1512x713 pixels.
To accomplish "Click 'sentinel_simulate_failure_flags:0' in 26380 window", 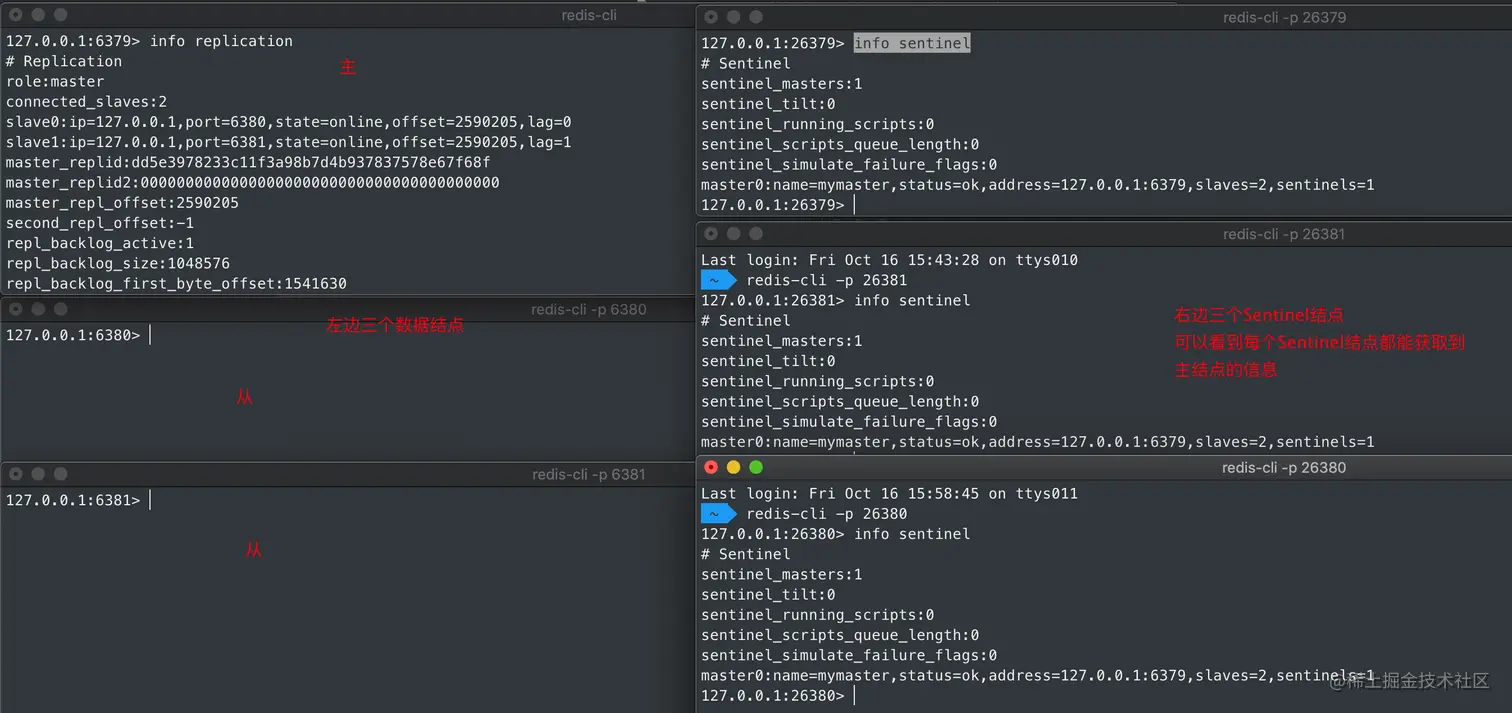I will point(849,656).
